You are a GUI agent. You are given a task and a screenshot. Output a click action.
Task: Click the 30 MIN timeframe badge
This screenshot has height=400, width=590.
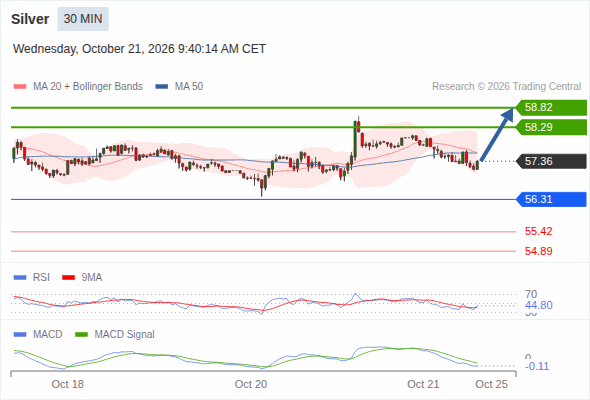(83, 19)
